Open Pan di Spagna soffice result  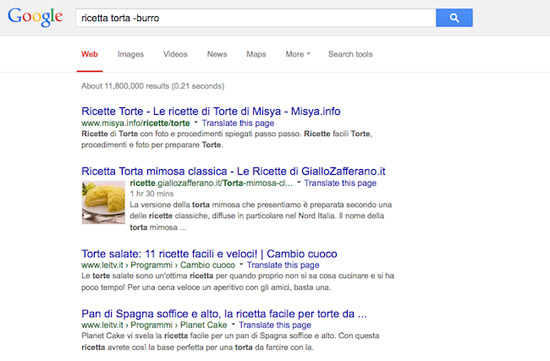point(224,314)
